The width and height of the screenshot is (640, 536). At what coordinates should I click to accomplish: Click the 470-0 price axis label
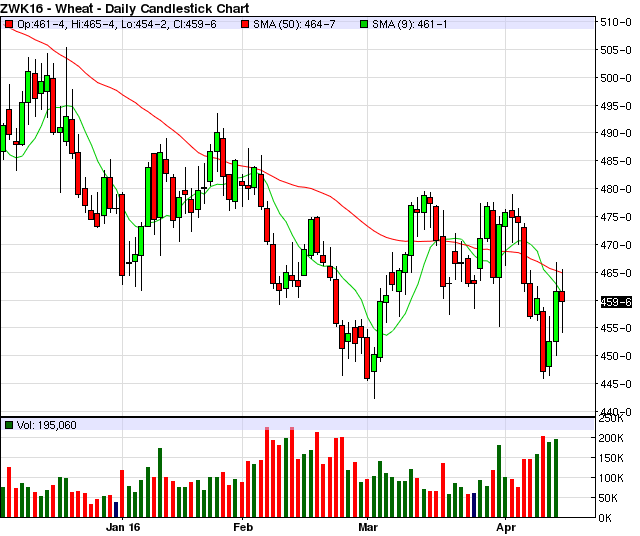point(616,245)
